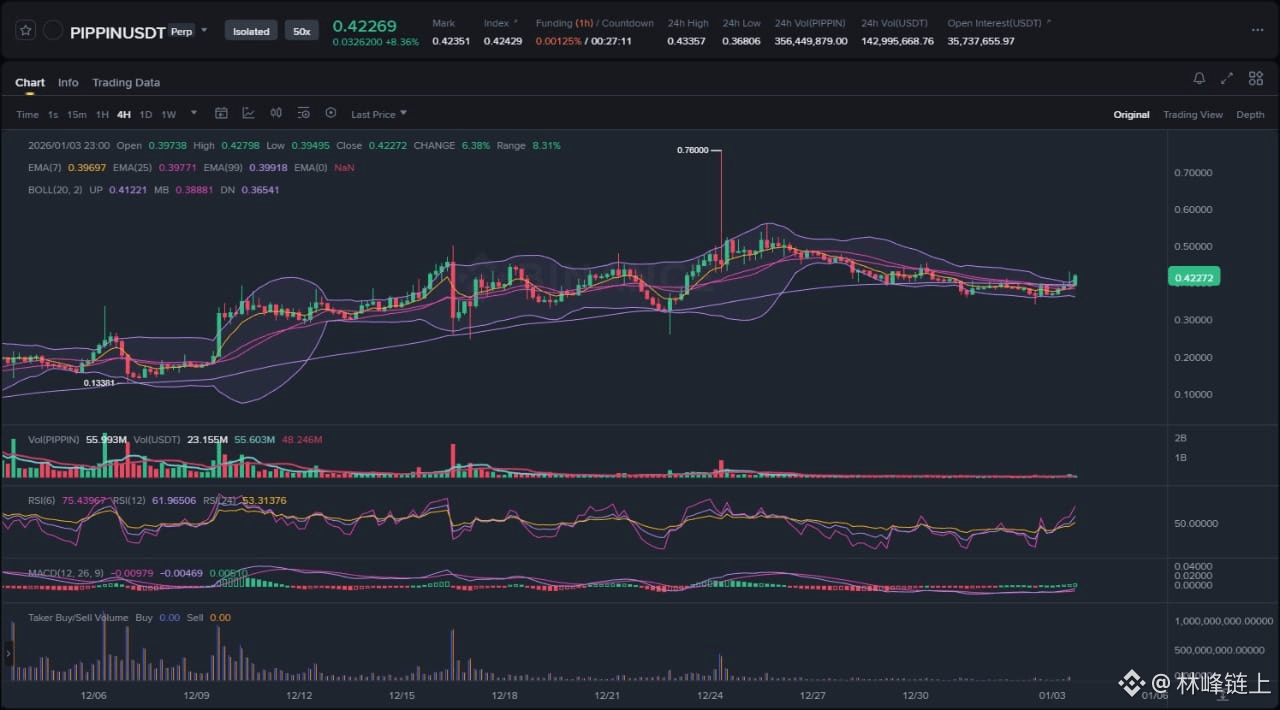The height and width of the screenshot is (710, 1280).
Task: Change candlestick chart type icon
Action: pos(276,114)
